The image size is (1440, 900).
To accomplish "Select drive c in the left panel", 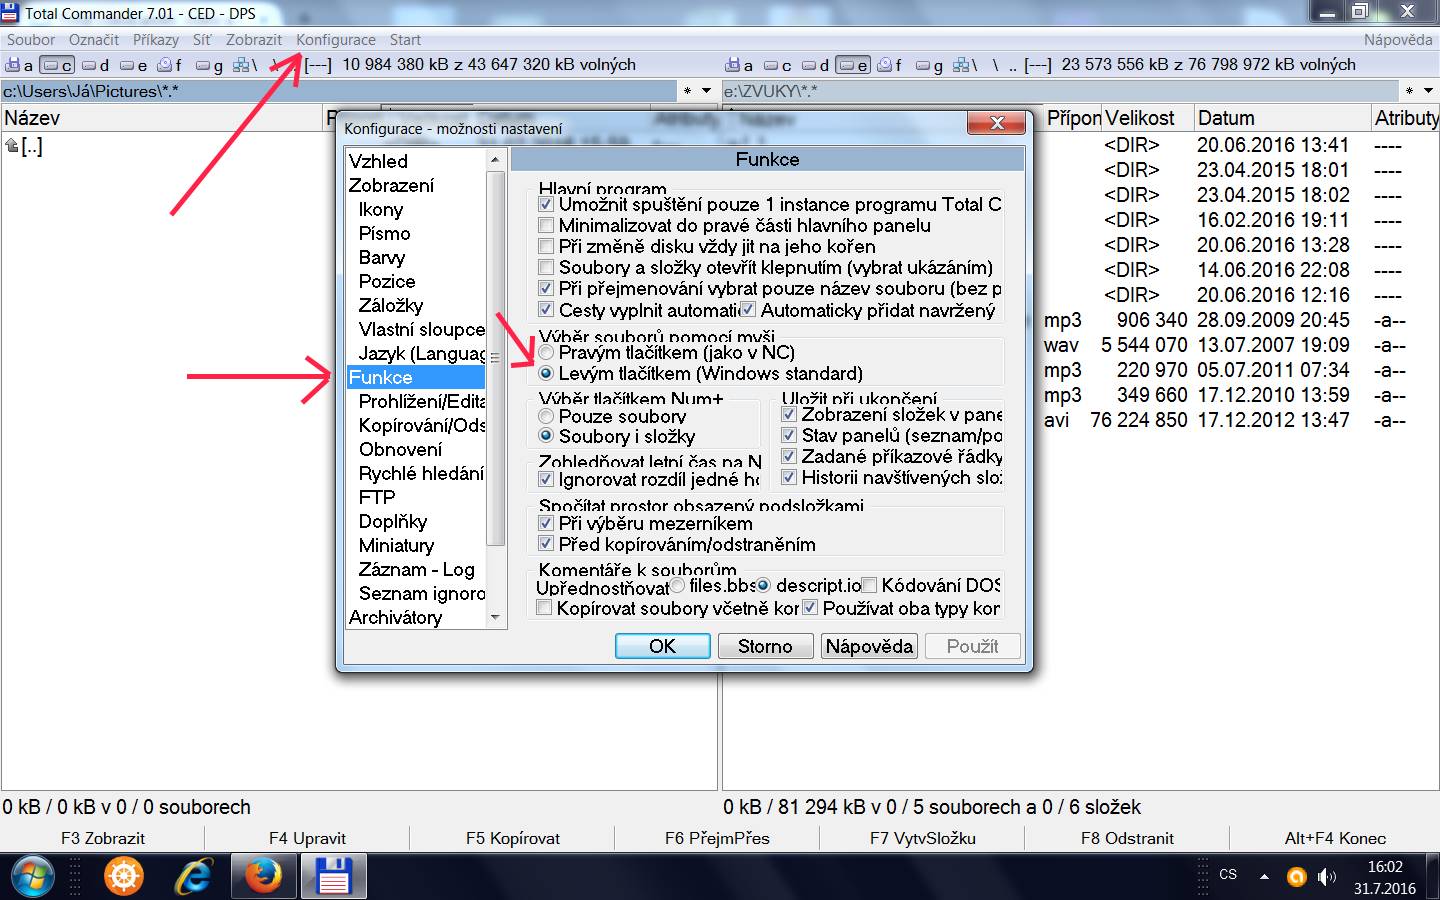I will coord(57,65).
